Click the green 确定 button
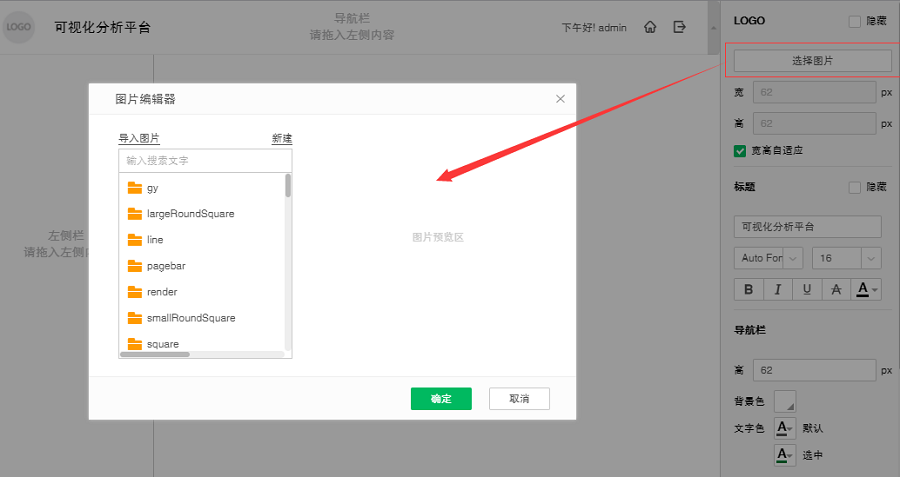Screen dimensions: 900x477 tap(441, 399)
